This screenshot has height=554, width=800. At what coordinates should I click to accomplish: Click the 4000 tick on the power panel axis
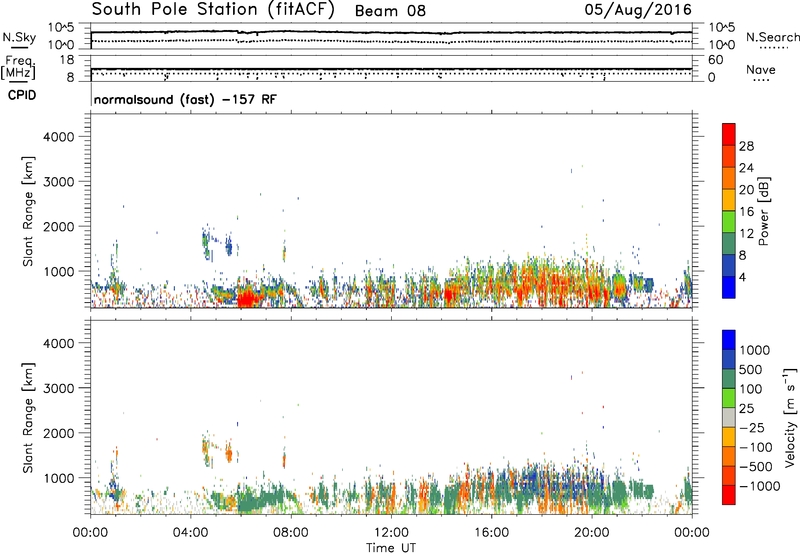pyautogui.click(x=59, y=137)
